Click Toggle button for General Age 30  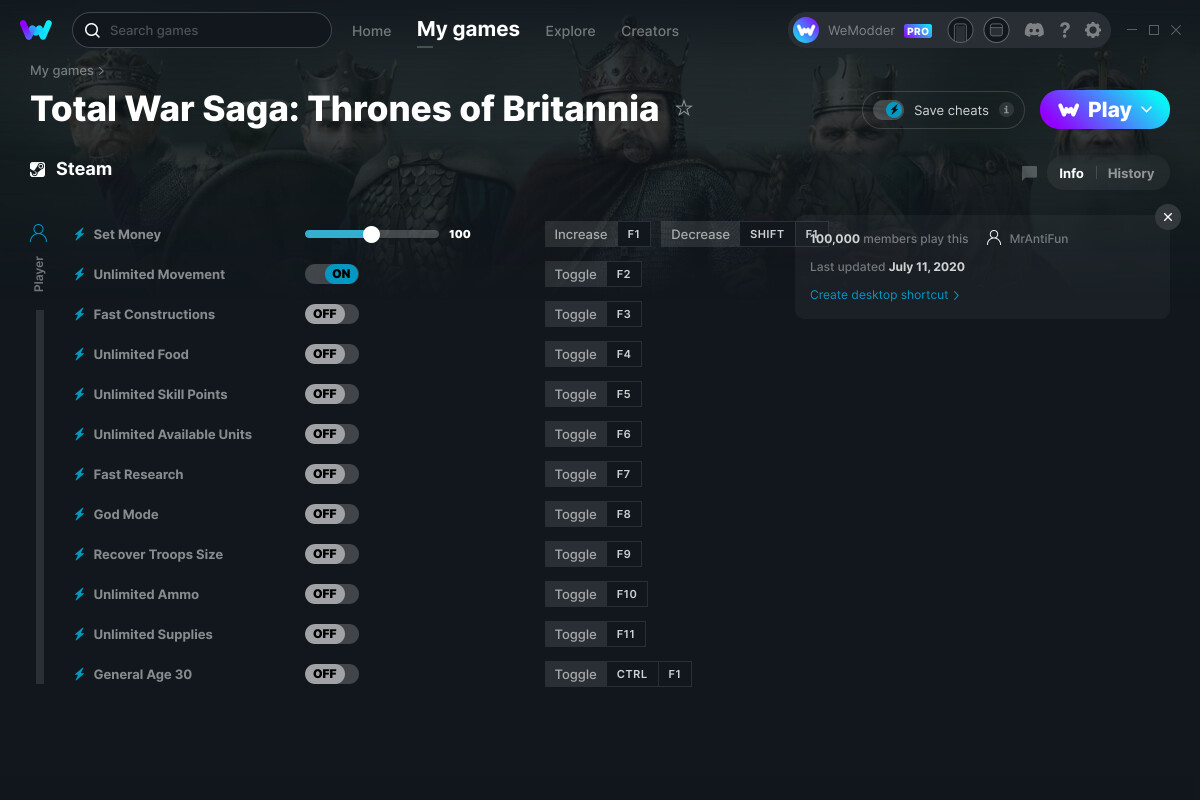[576, 674]
